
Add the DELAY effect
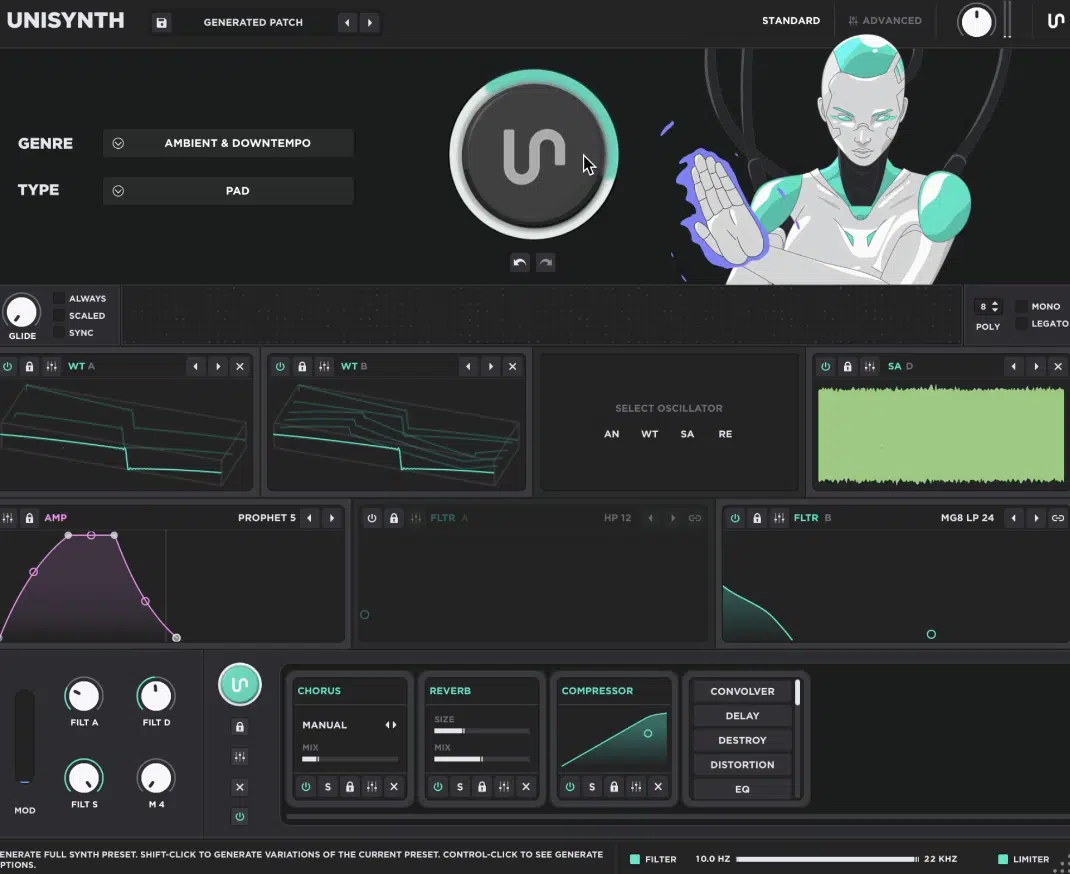742,715
